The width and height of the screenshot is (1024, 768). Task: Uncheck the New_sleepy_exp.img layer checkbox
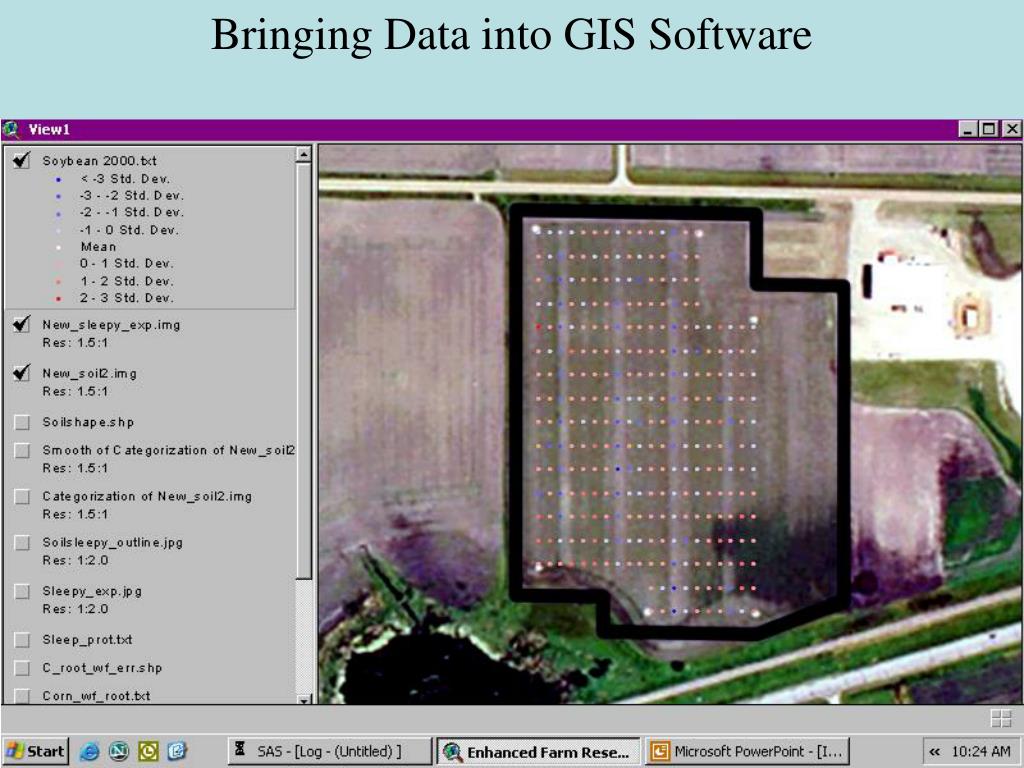(22, 324)
